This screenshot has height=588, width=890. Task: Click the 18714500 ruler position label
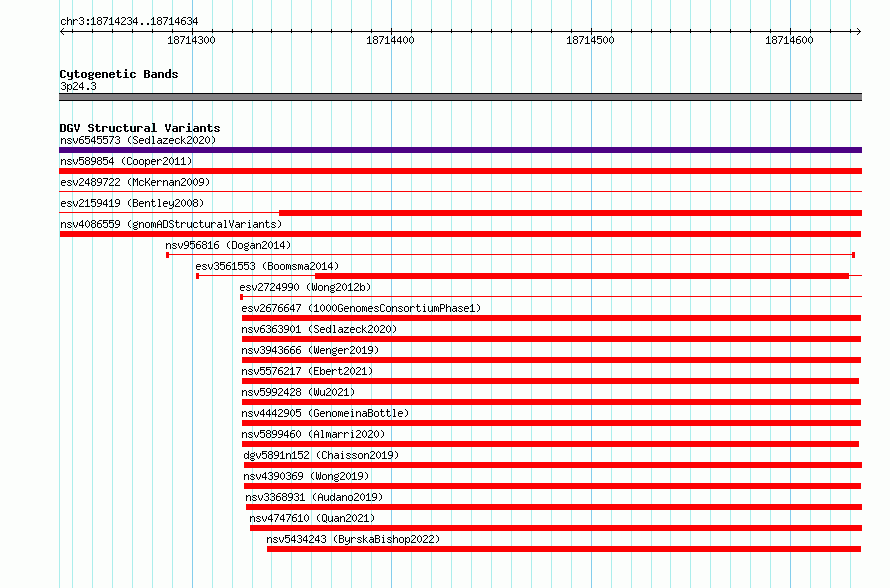pyautogui.click(x=590, y=40)
